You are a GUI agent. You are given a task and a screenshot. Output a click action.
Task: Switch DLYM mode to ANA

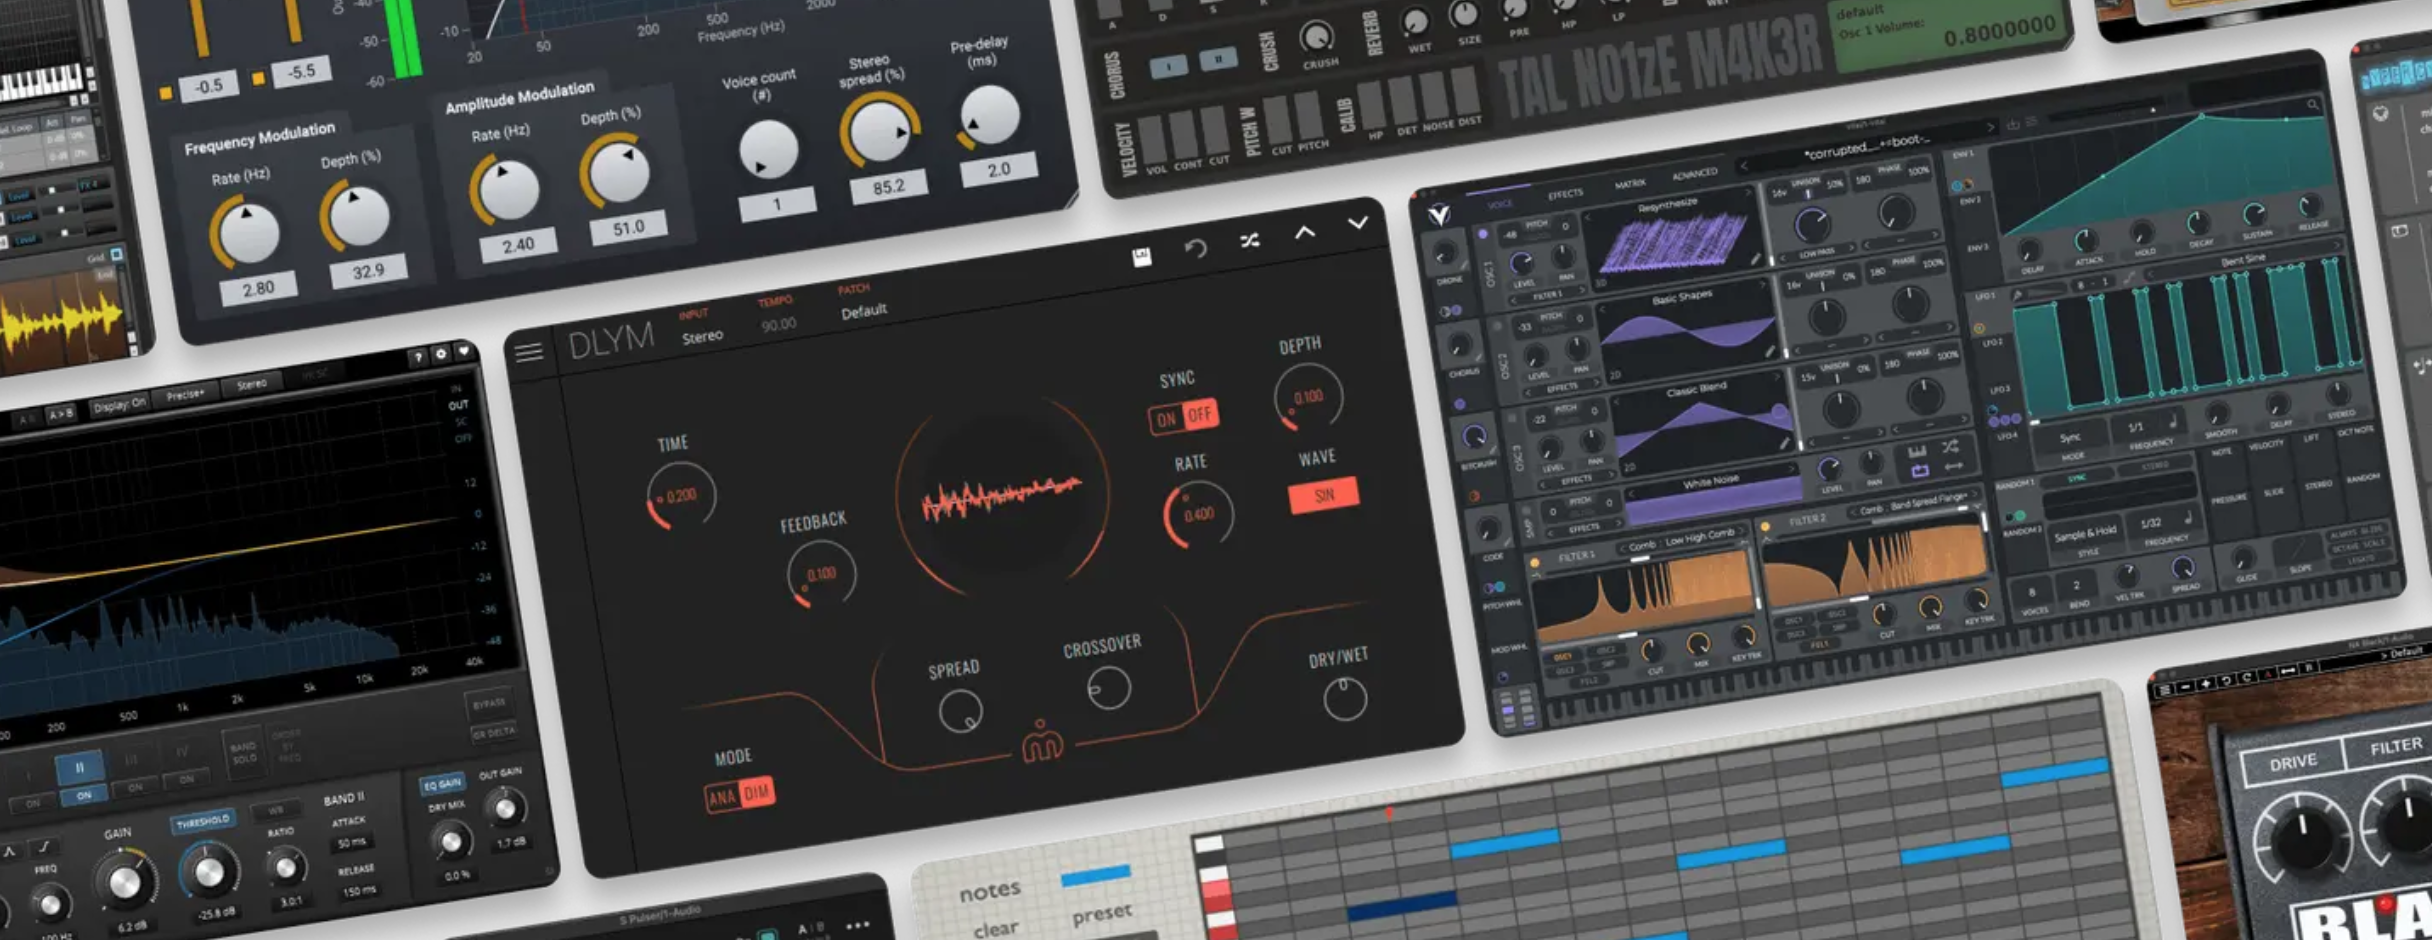(x=721, y=797)
